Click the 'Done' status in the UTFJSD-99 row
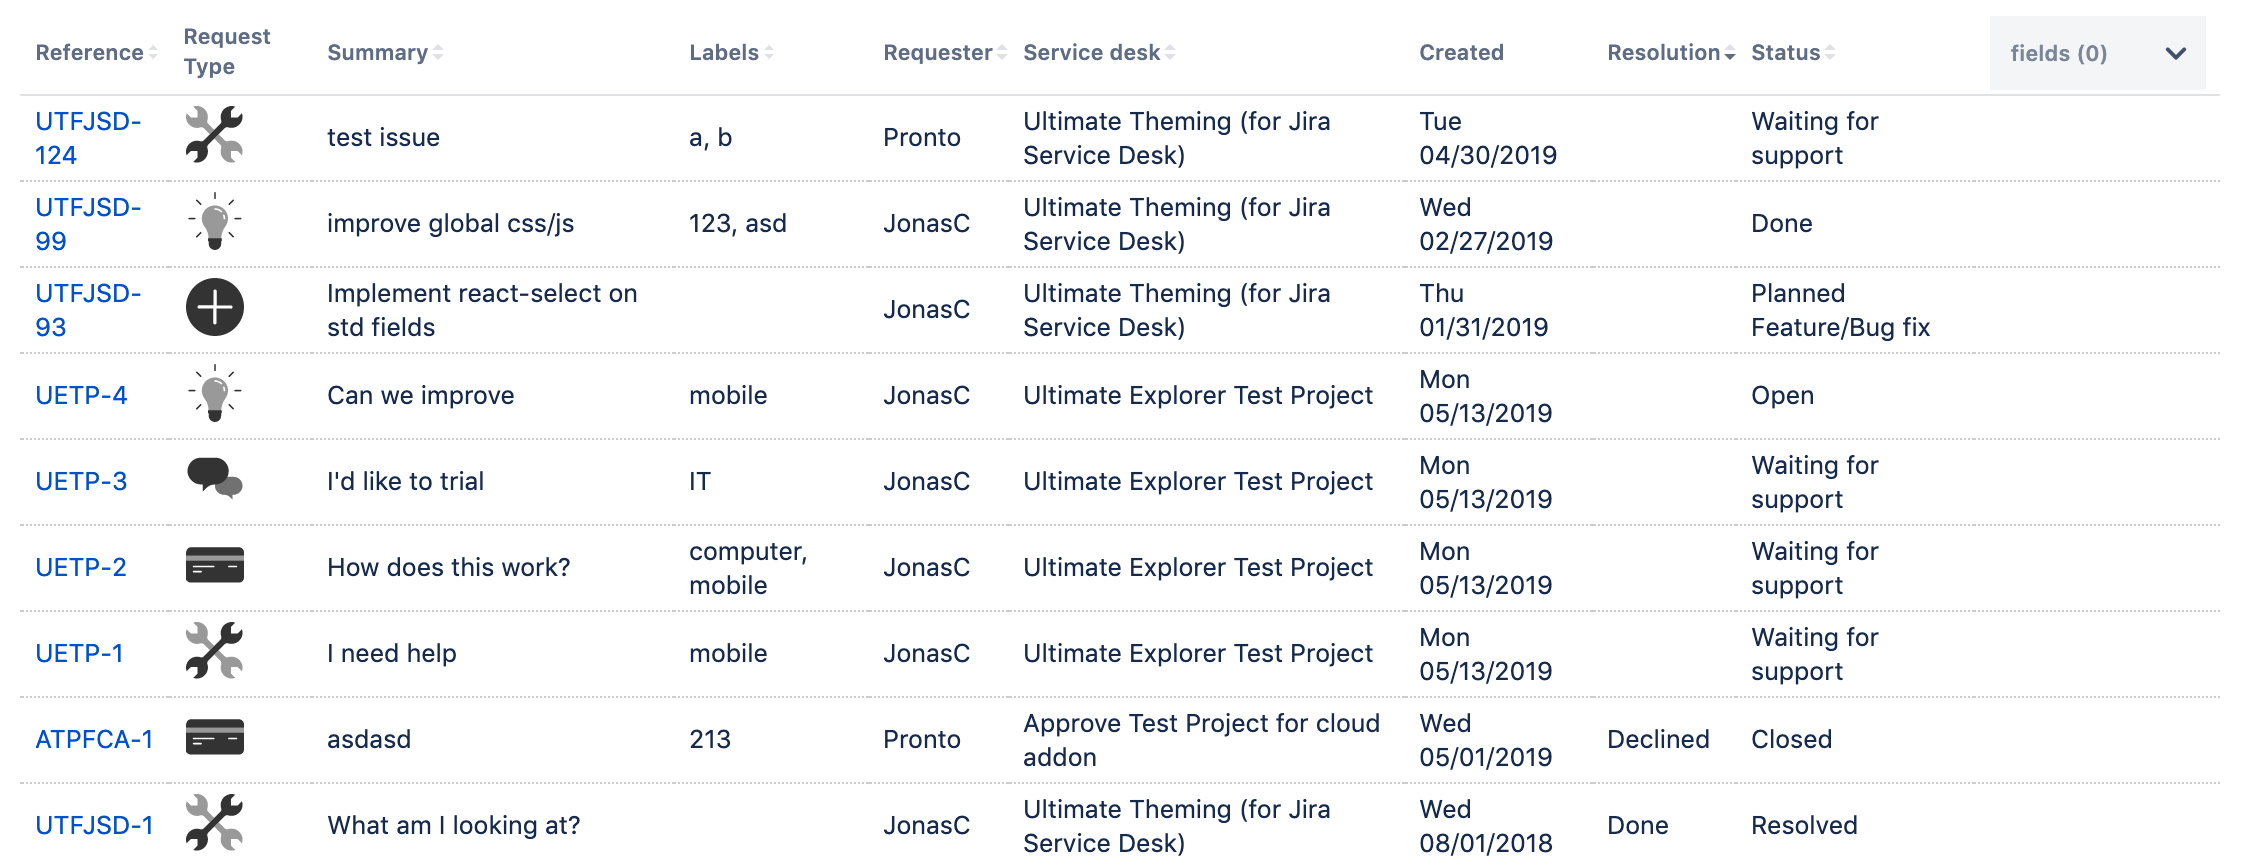The width and height of the screenshot is (2252, 860). click(1781, 223)
